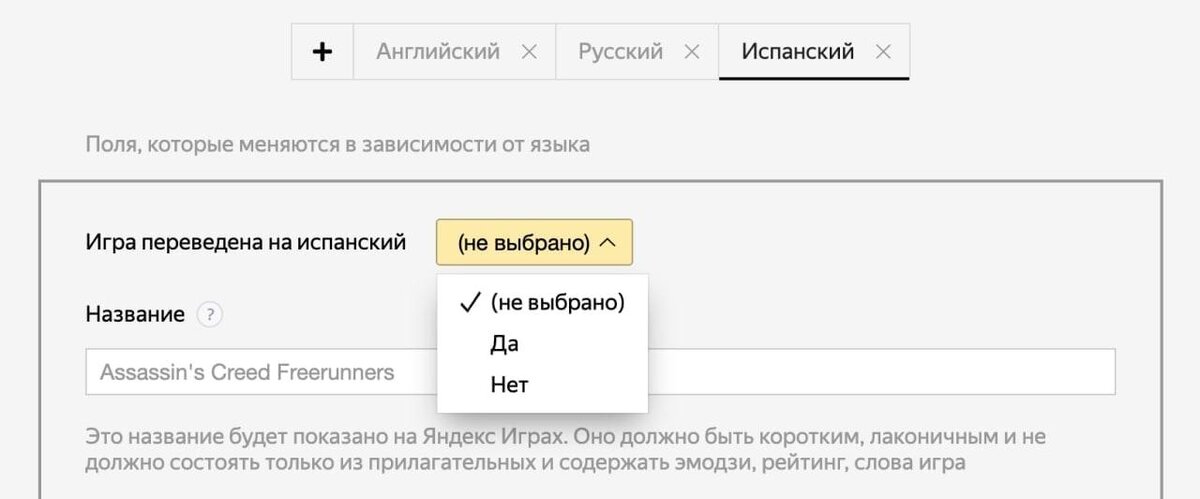Click the plus icon to add a language

[x=322, y=52]
